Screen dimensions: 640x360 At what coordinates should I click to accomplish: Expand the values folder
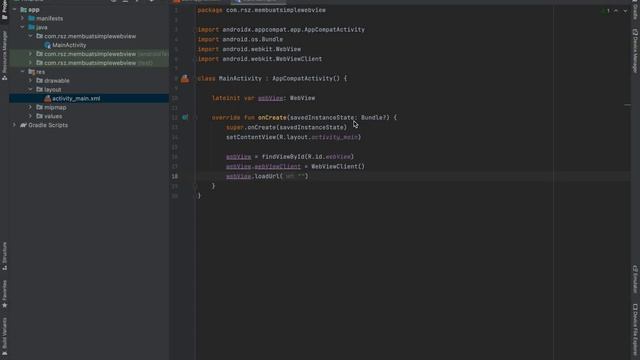(x=31, y=116)
